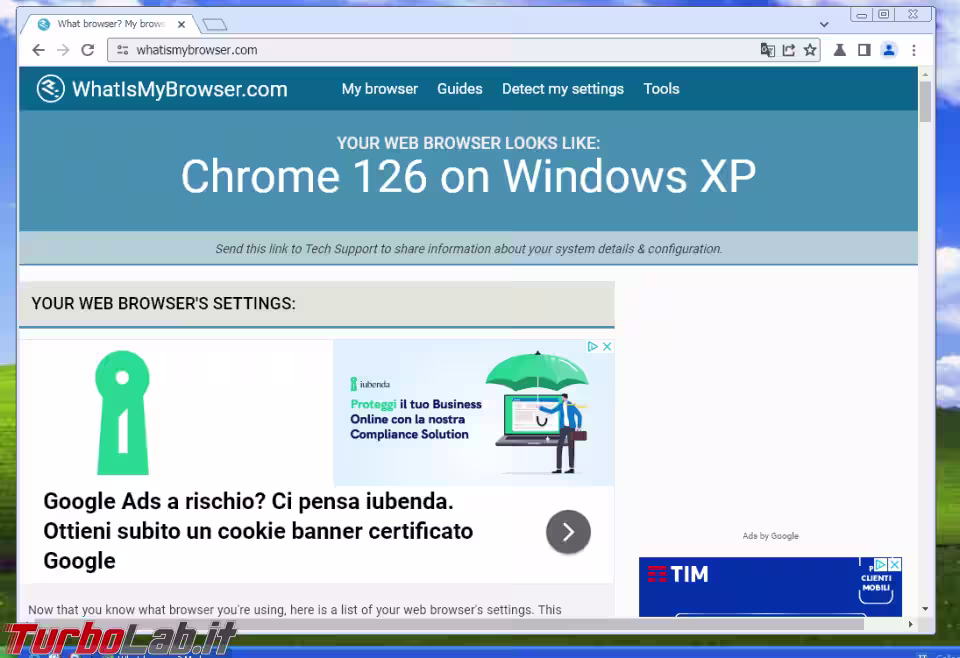Click the site information icon beside the URL
The width and height of the screenshot is (960, 658).
(x=122, y=50)
